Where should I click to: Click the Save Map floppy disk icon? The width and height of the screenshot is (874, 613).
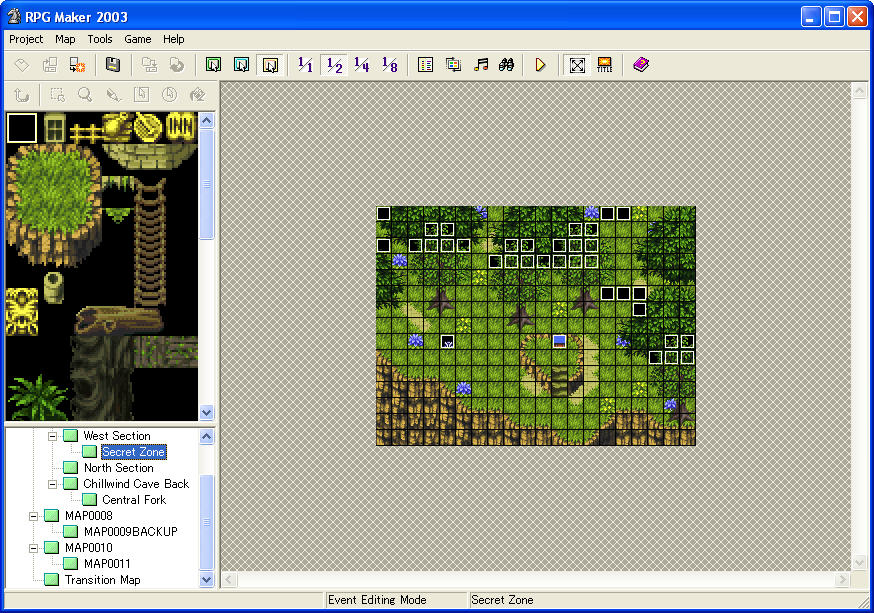click(113, 65)
